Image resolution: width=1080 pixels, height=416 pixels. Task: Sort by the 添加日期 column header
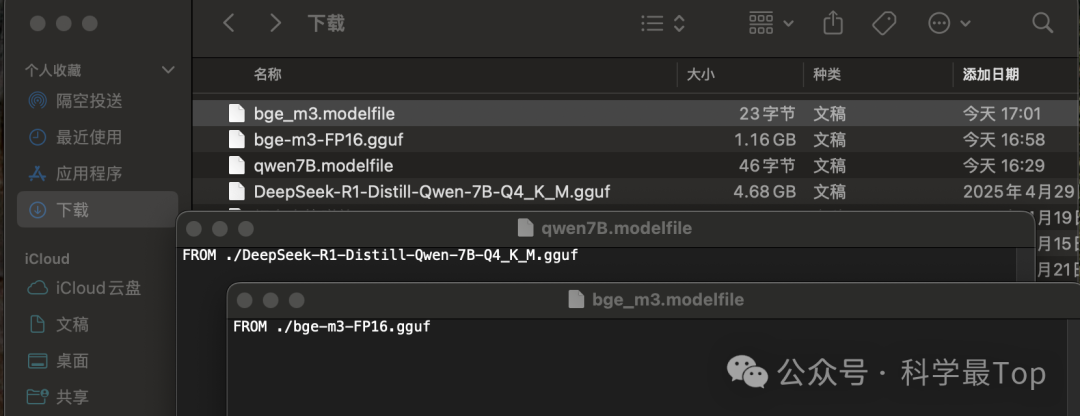tap(990, 74)
